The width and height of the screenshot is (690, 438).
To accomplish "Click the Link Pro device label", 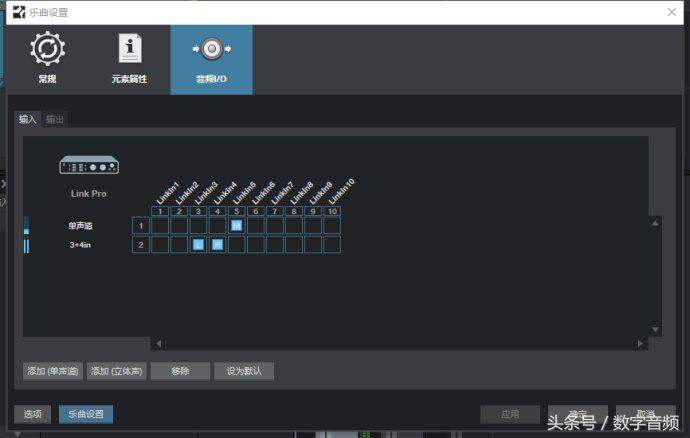I will tap(88, 194).
